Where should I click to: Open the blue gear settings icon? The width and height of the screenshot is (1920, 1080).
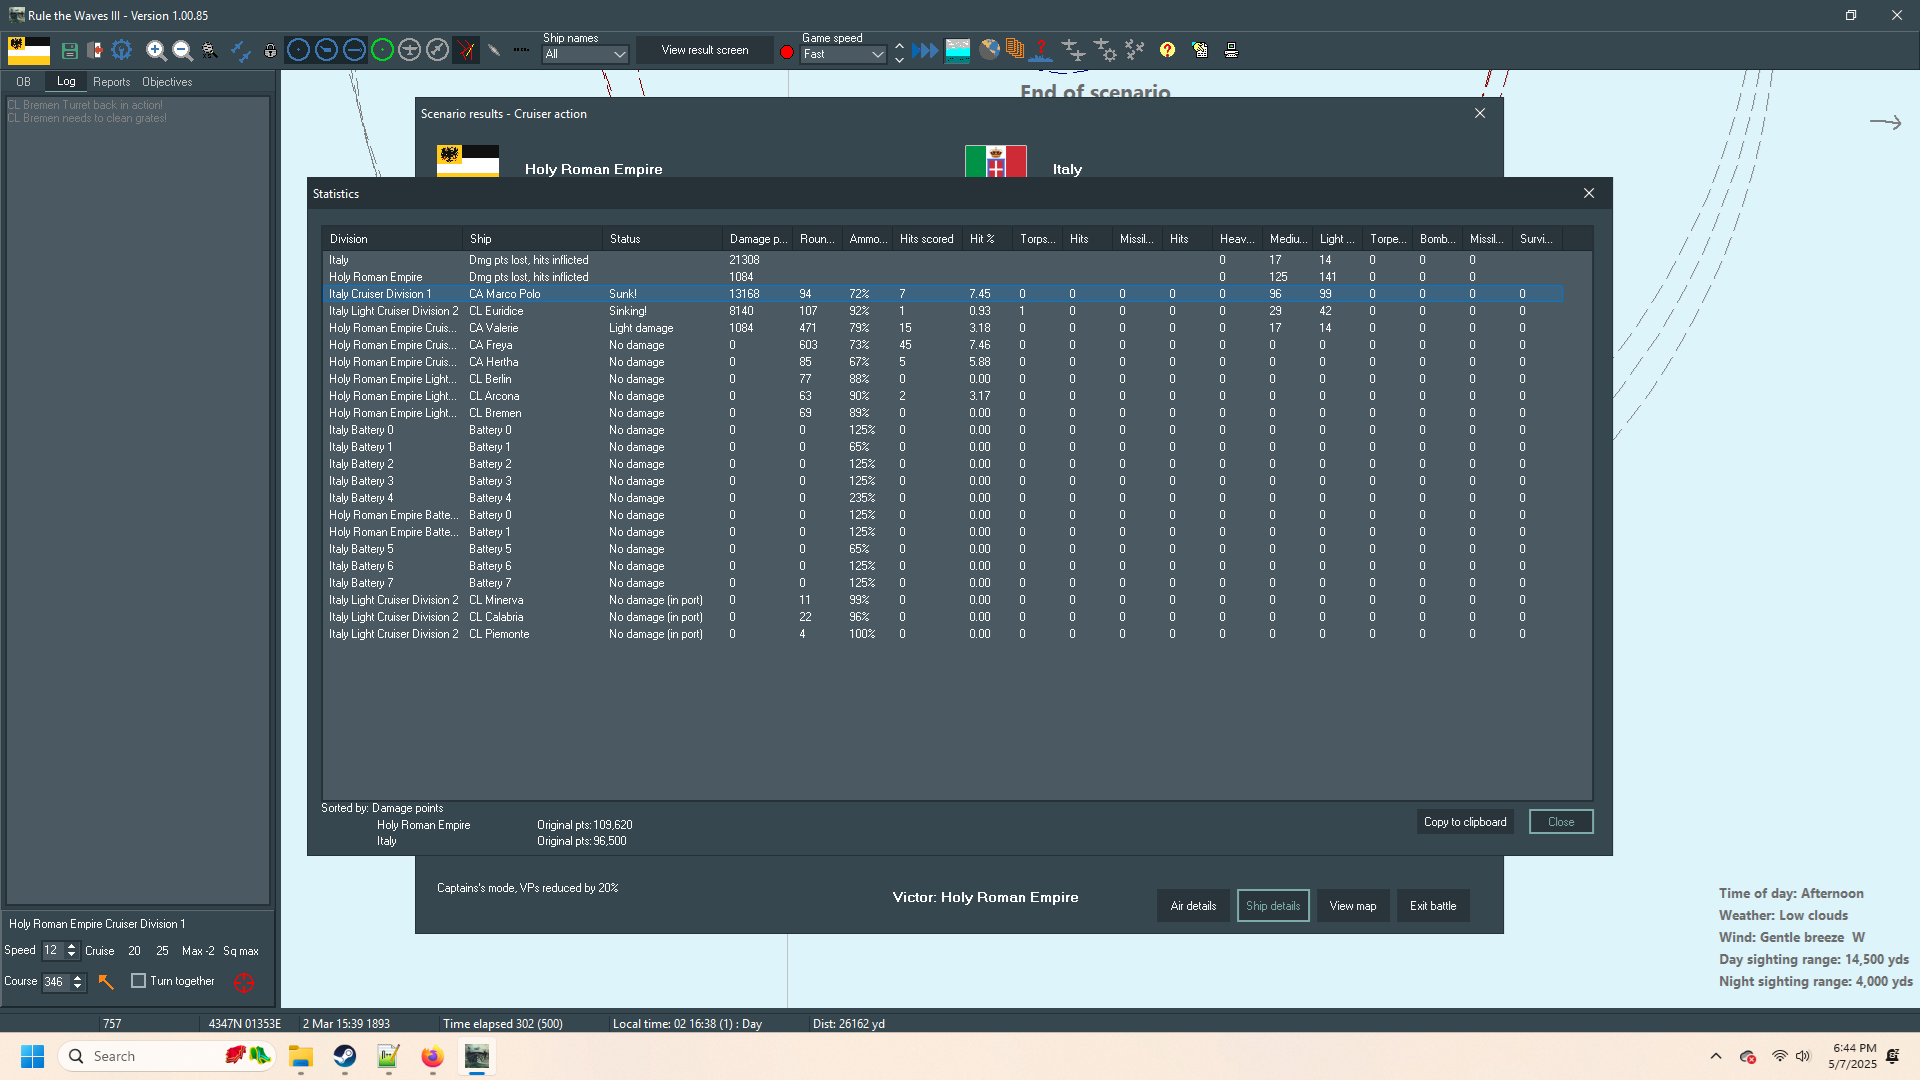tap(122, 50)
